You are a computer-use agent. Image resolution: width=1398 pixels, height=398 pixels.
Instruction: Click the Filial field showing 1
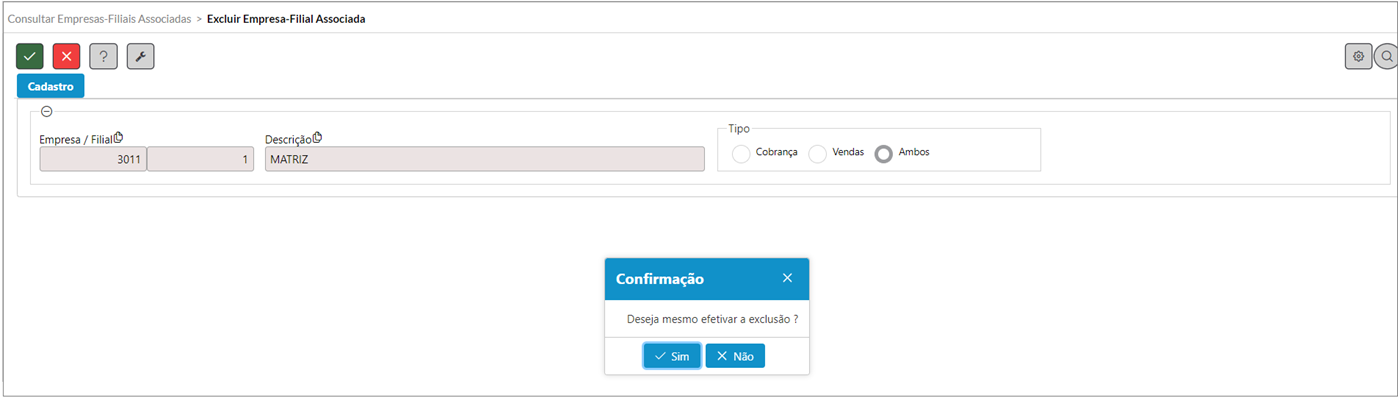click(201, 159)
